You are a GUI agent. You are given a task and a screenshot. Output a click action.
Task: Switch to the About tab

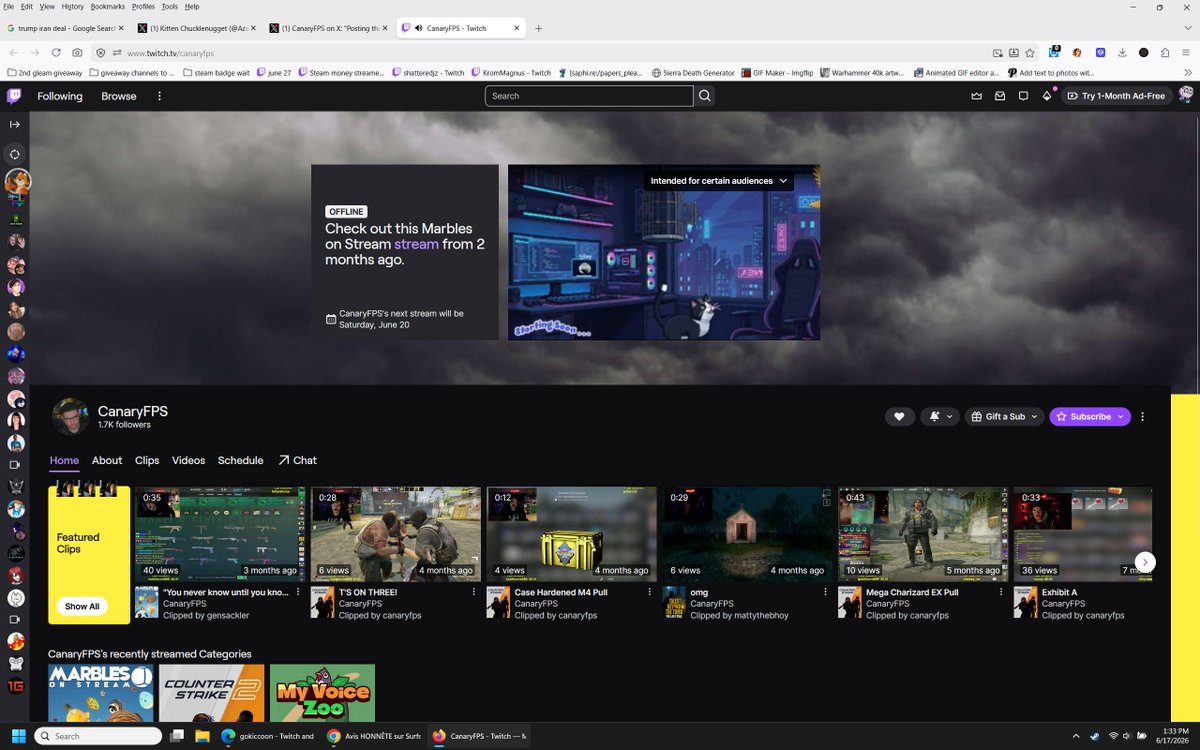tap(107, 460)
